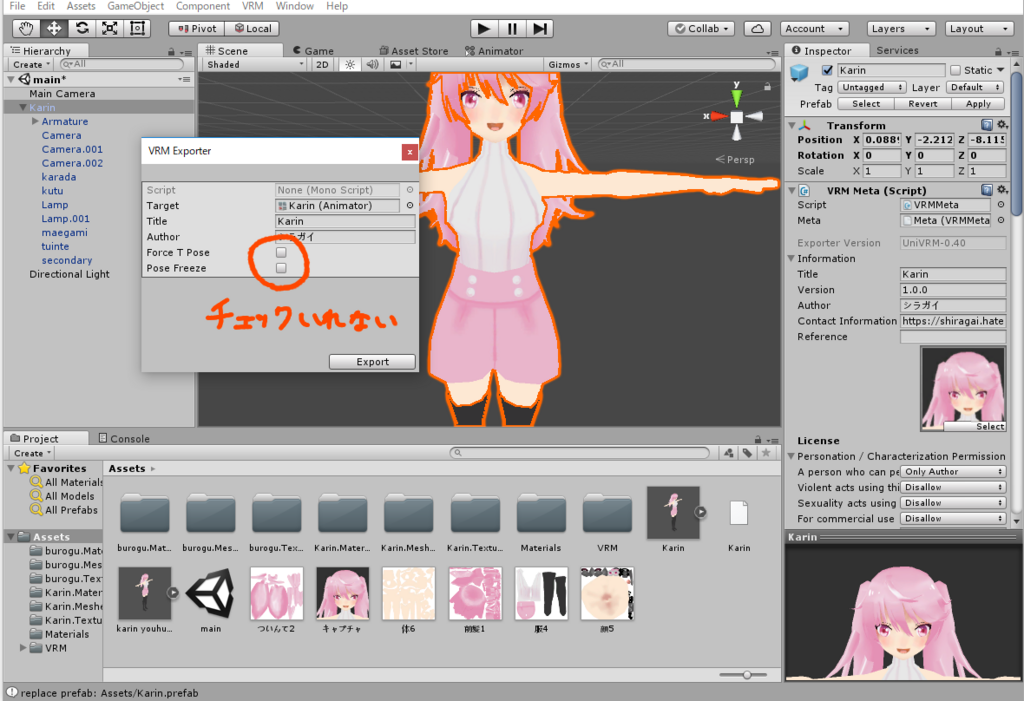Click Search by Label icon in Project
Screen dimensions: 1024x701
click(748, 453)
